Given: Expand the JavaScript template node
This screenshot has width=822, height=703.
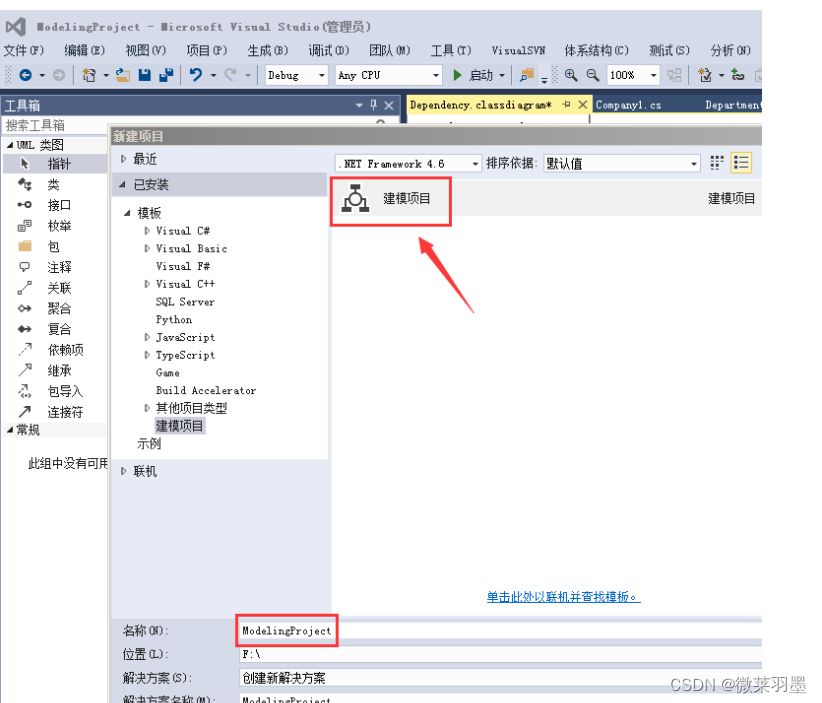Looking at the screenshot, I should 147,337.
